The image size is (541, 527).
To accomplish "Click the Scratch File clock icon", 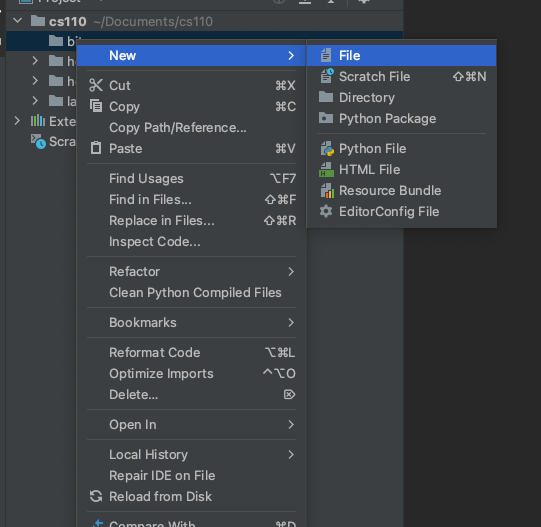I will pos(326,76).
